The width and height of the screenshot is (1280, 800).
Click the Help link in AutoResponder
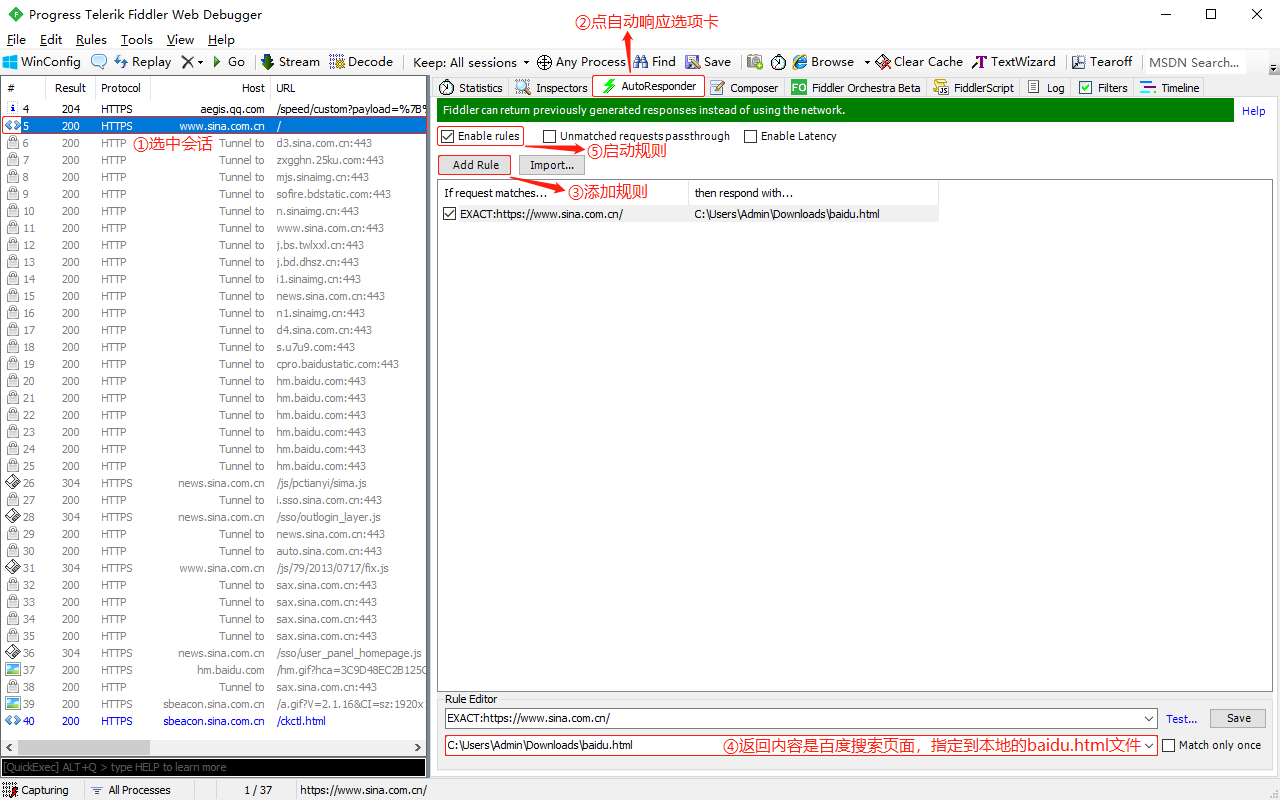[x=1253, y=111]
